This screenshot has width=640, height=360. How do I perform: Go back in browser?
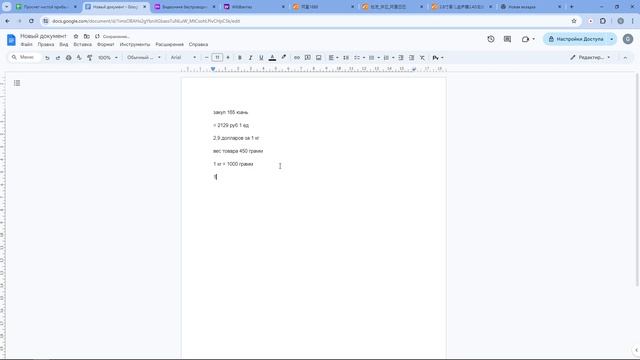tap(8, 21)
